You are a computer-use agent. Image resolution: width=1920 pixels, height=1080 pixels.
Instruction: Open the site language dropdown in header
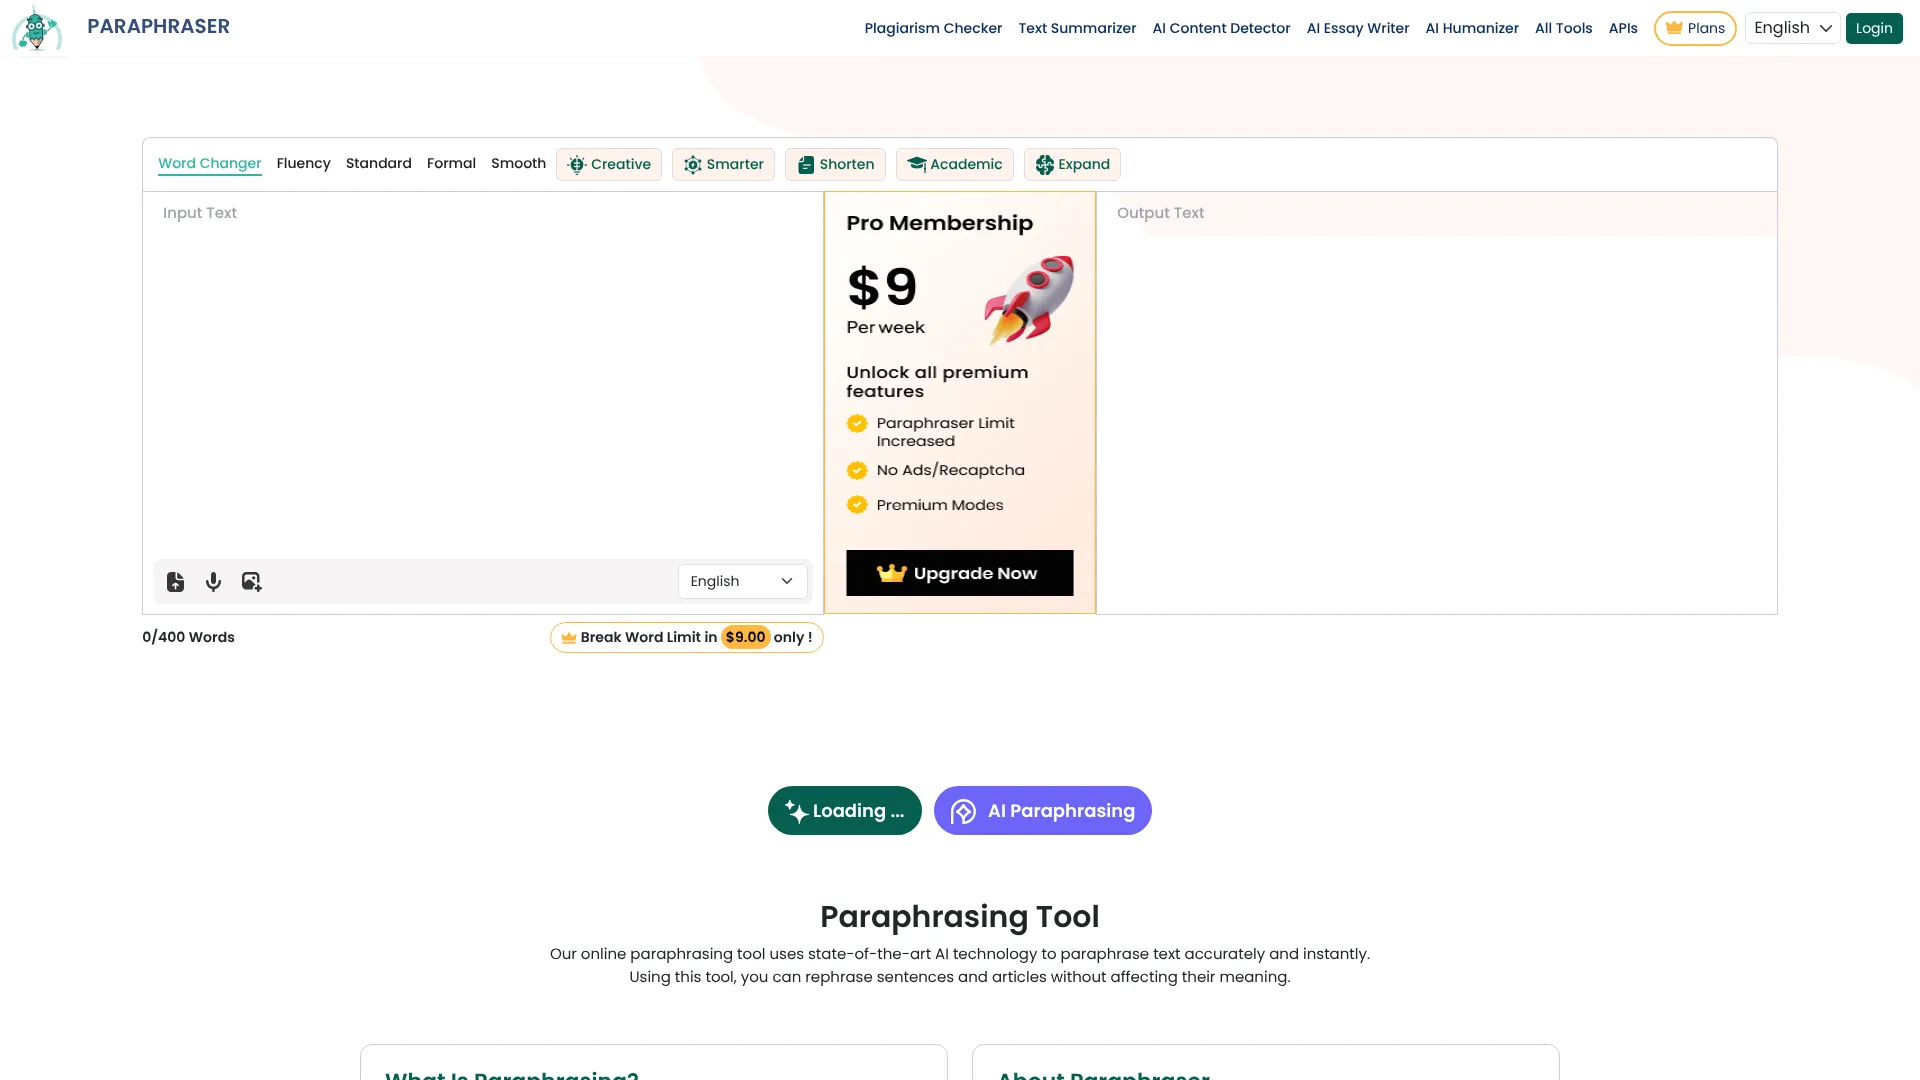click(1792, 28)
